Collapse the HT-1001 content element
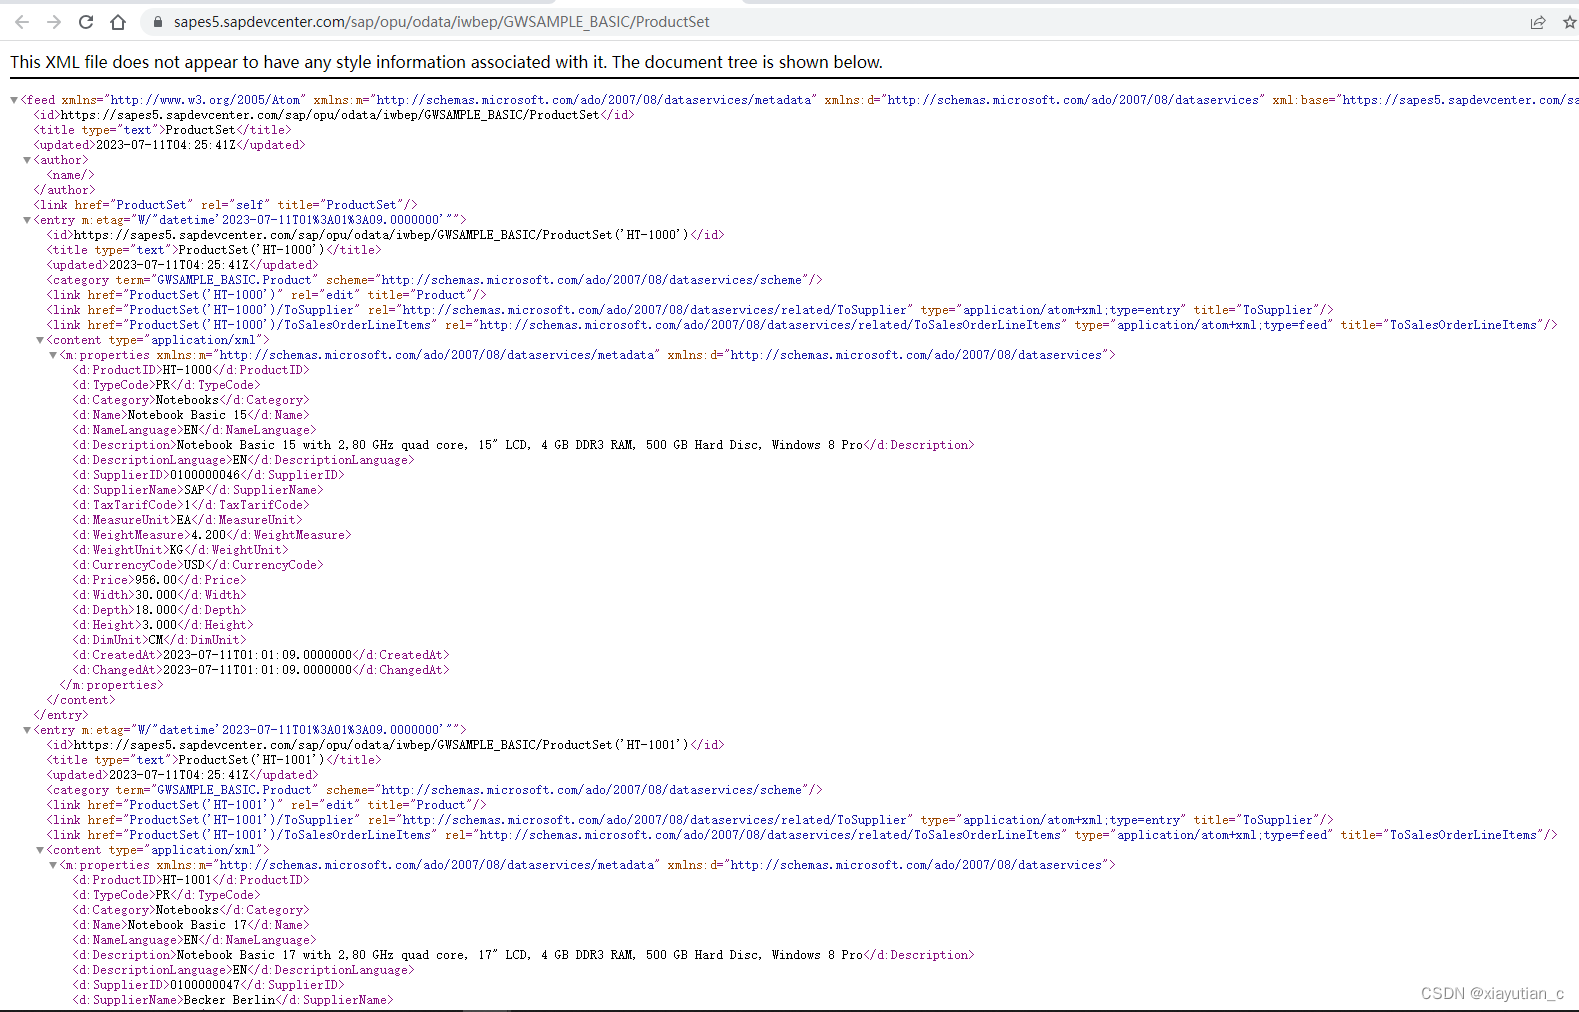 pyautogui.click(x=40, y=850)
